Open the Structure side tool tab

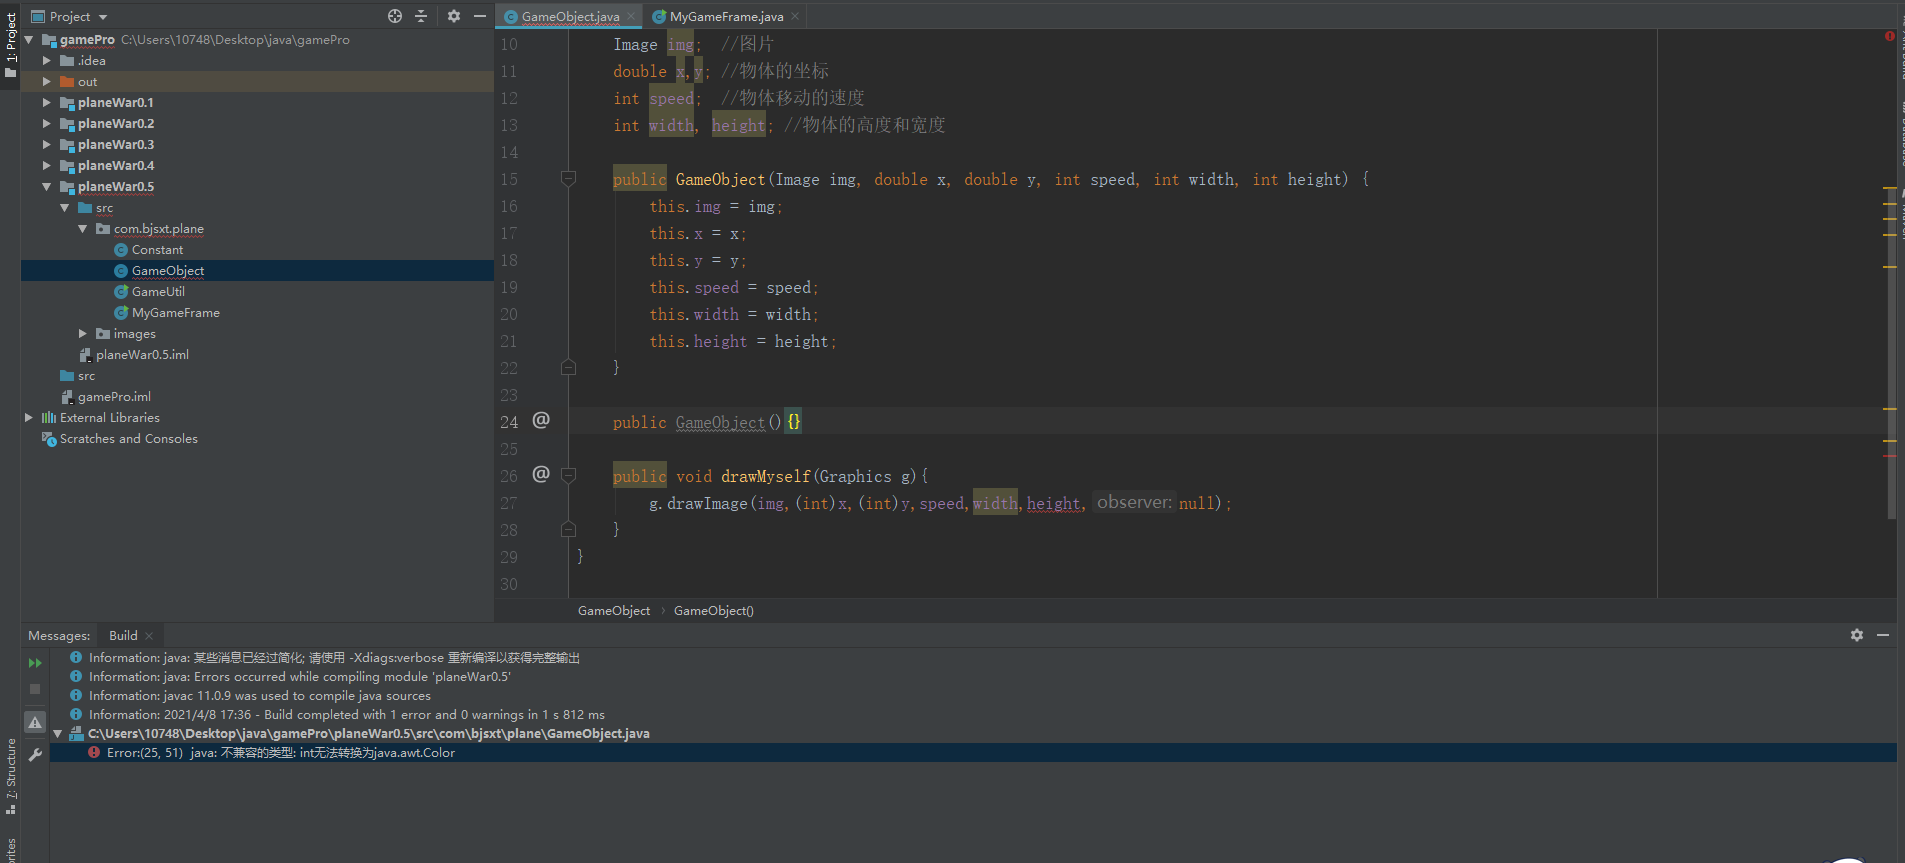pyautogui.click(x=11, y=775)
